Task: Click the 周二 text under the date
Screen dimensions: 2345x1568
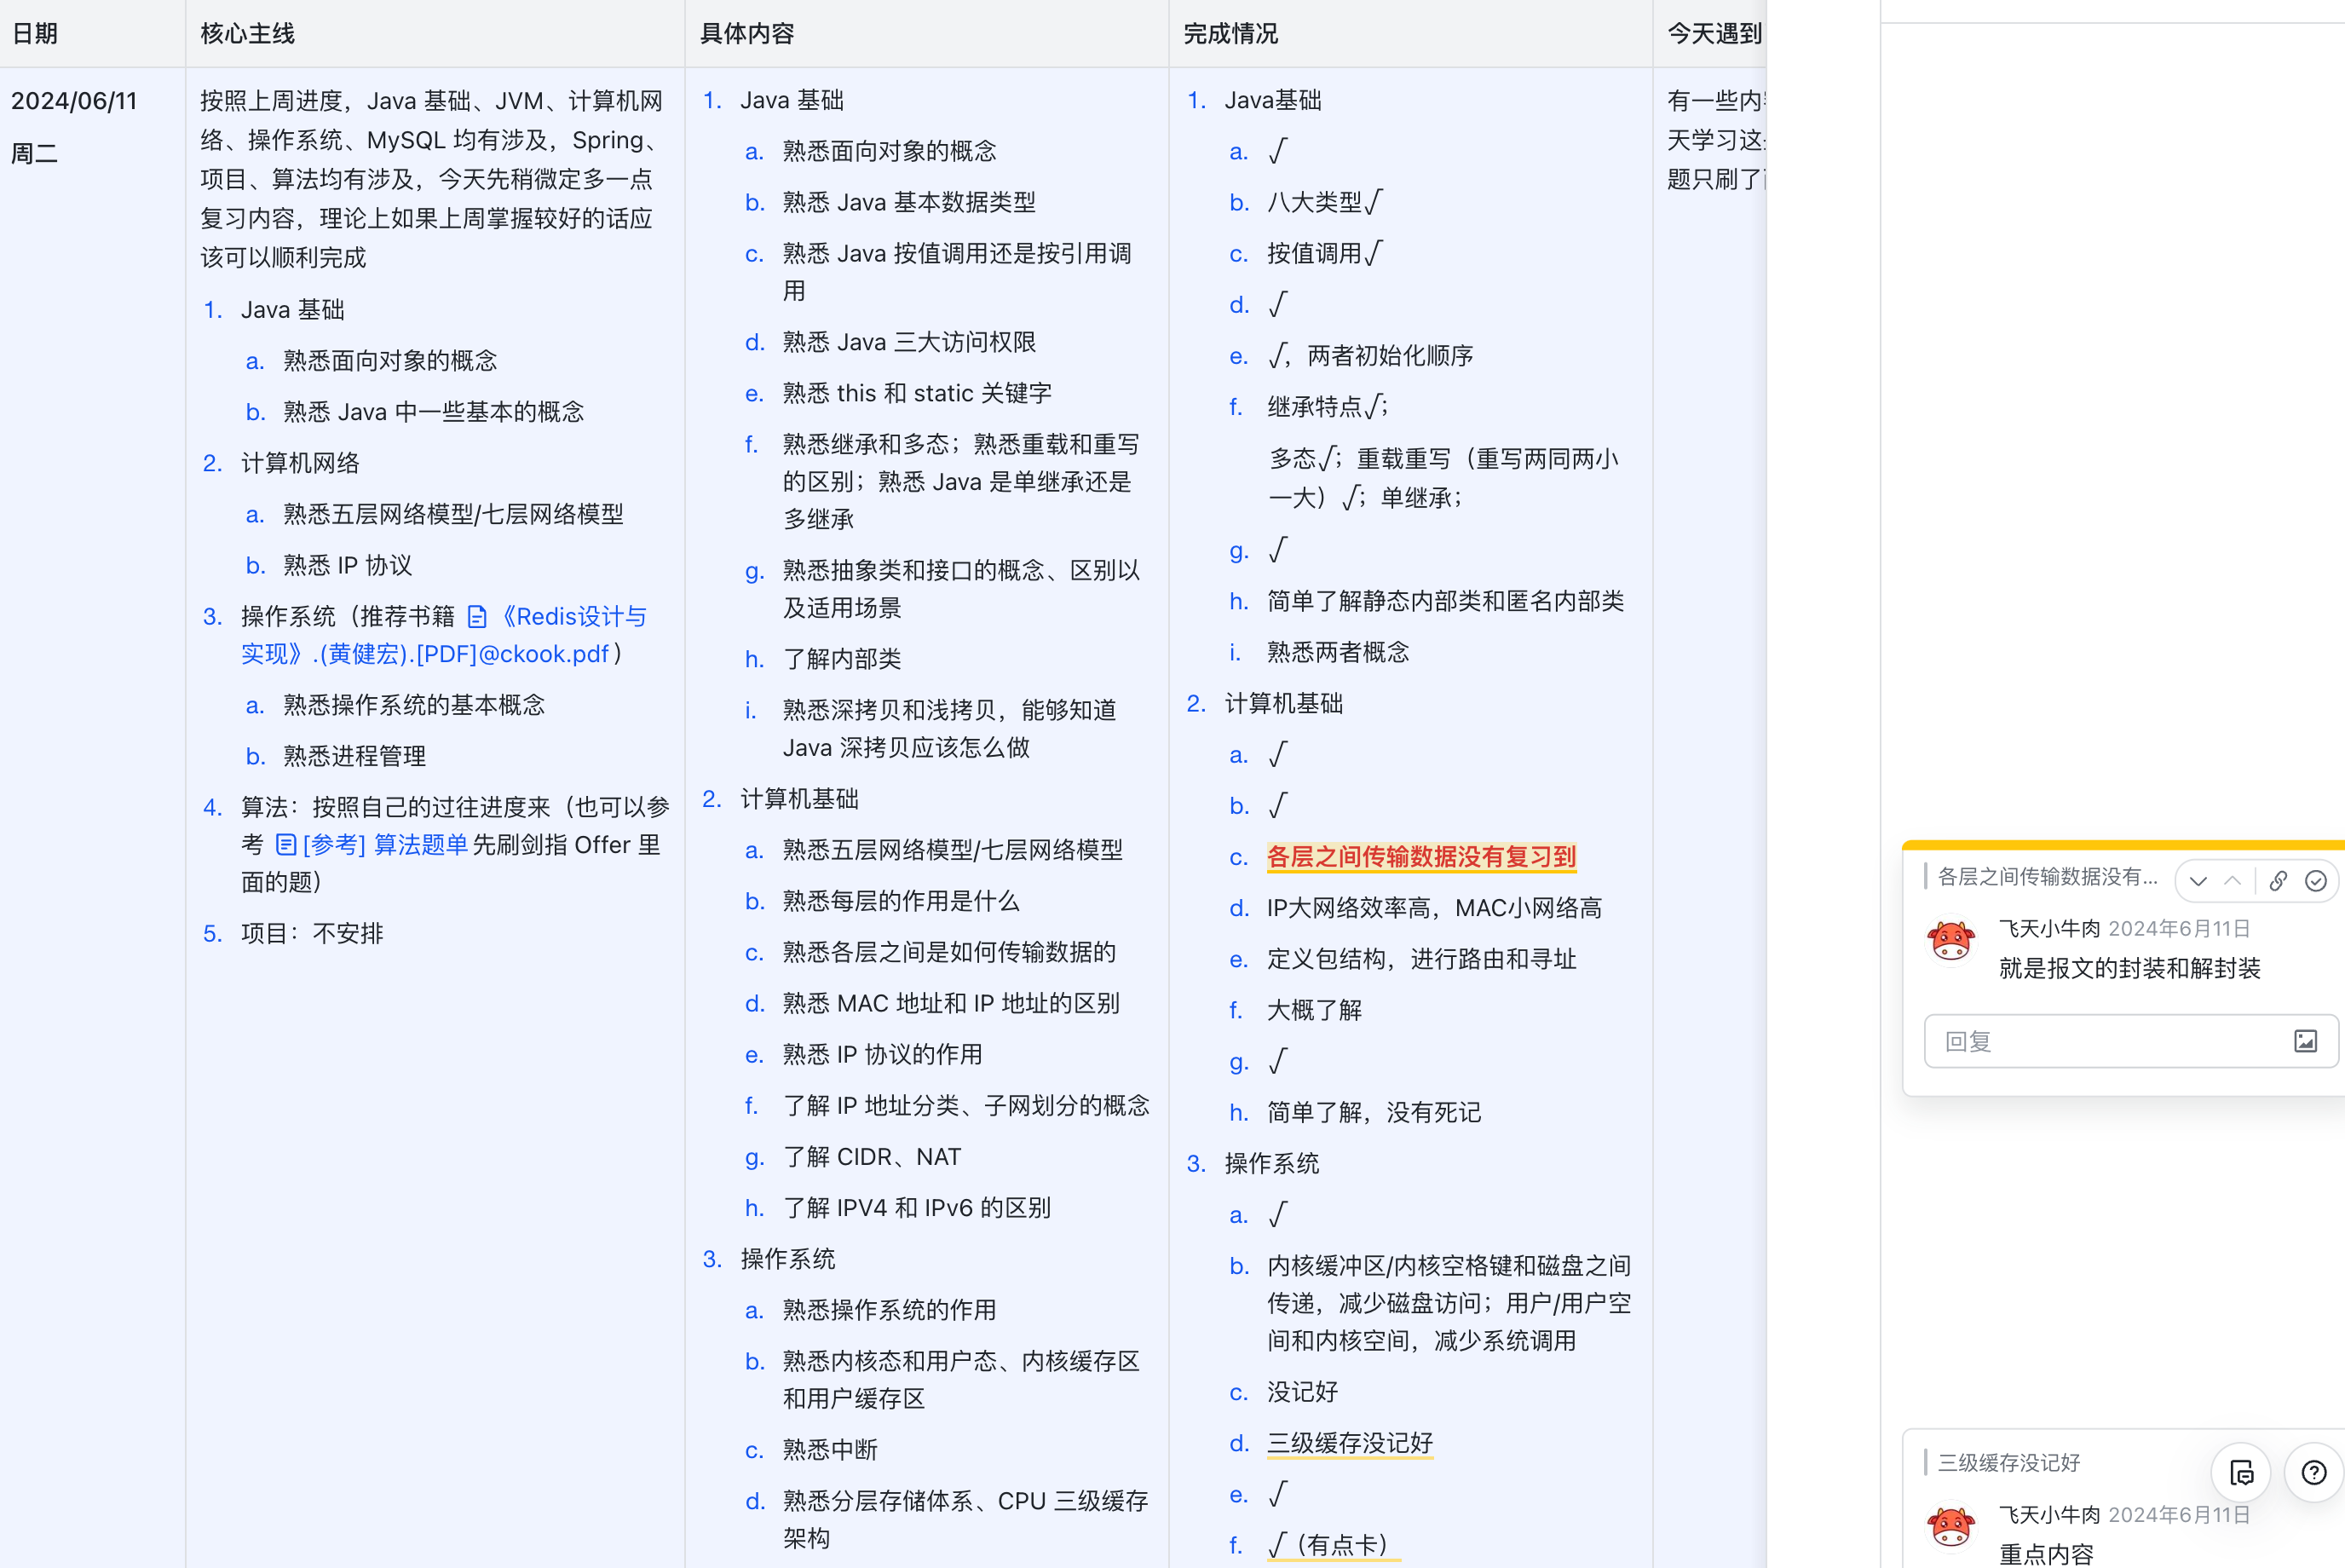Action: pyautogui.click(x=35, y=153)
